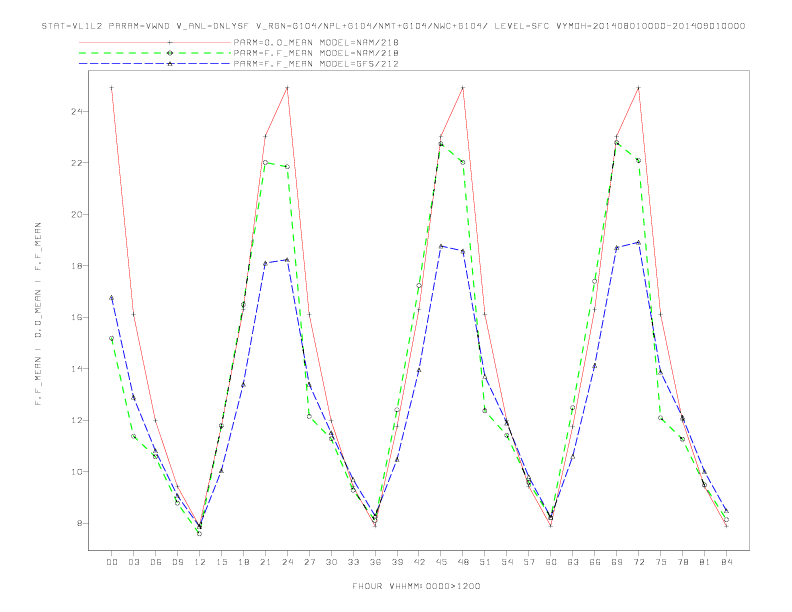The width and height of the screenshot is (792, 612).
Task: Click x-axis tick label 00
Action: pos(112,562)
